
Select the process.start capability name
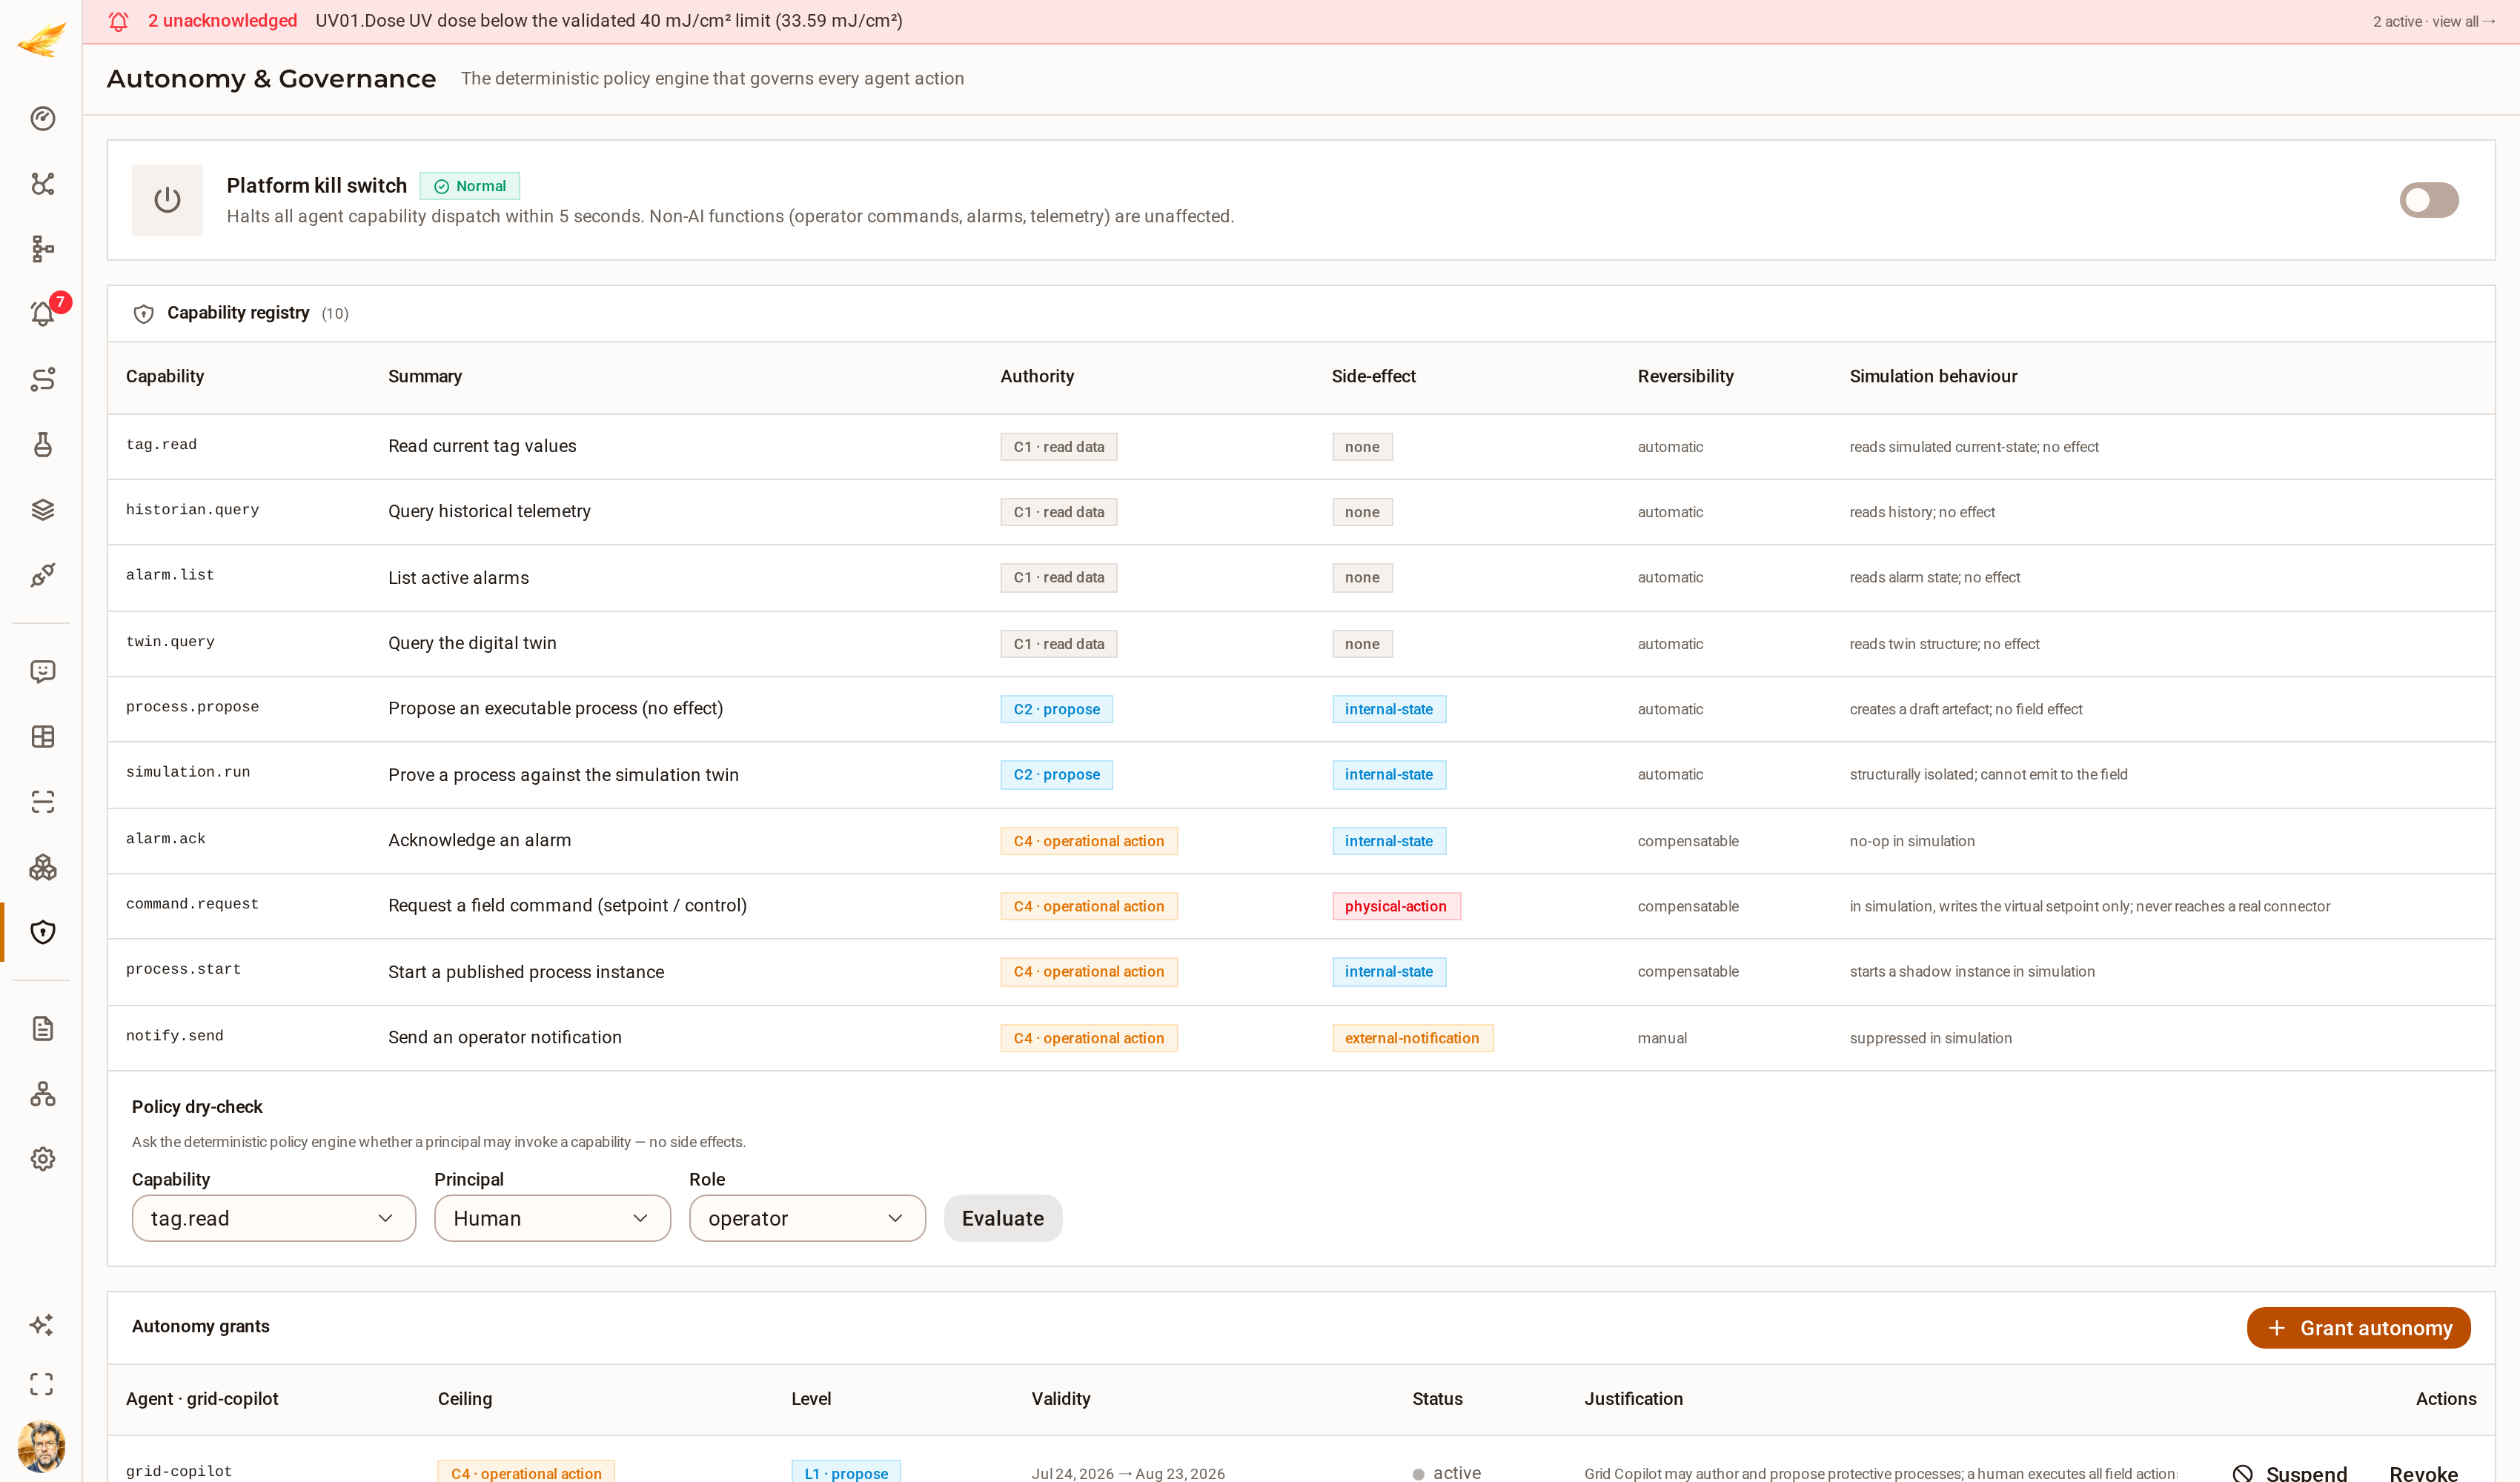(183, 969)
